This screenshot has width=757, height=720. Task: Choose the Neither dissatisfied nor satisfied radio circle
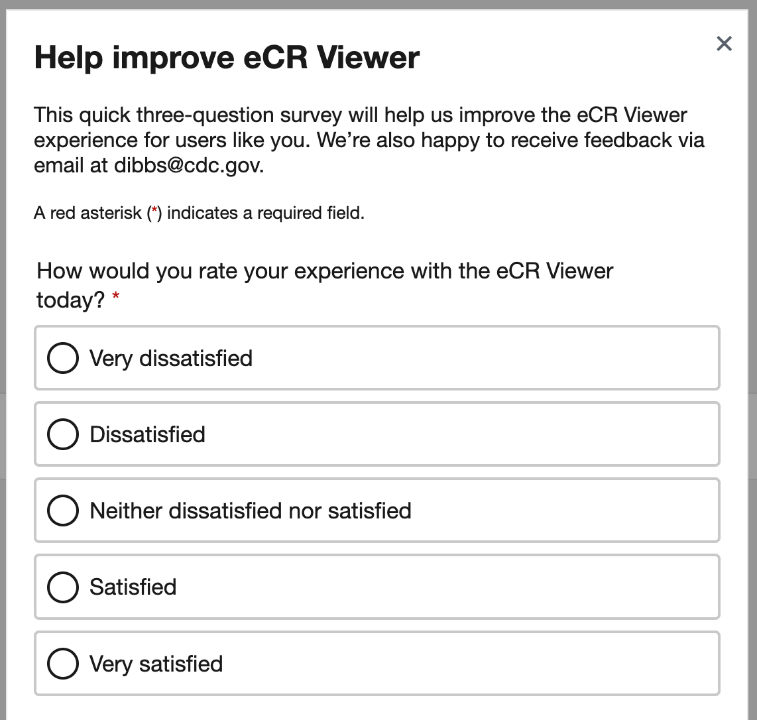point(62,511)
